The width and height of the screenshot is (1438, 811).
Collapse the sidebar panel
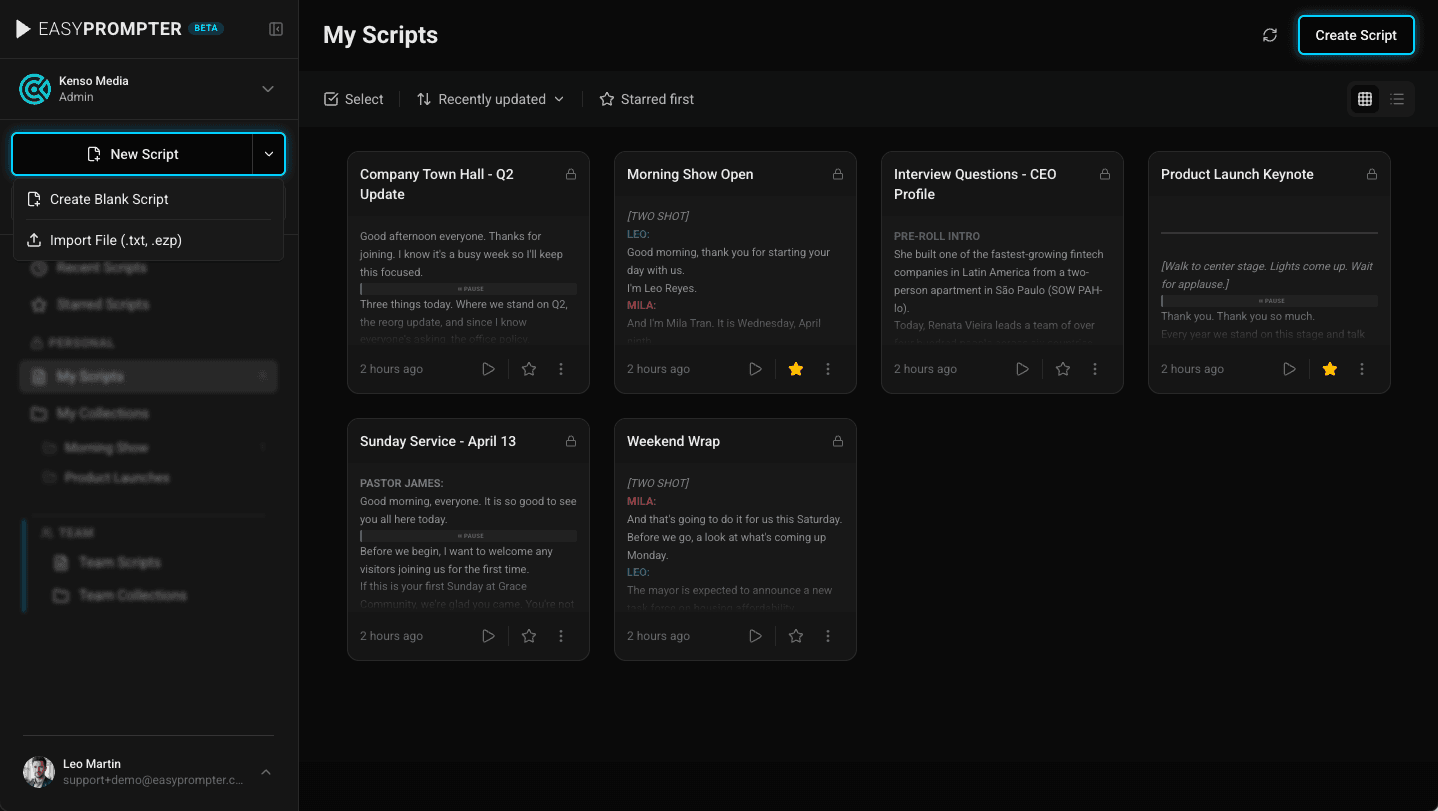(275, 28)
